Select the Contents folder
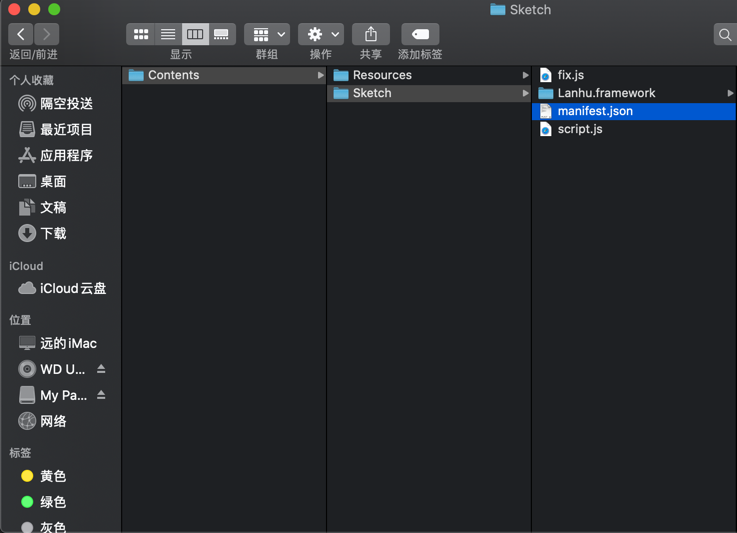The height and width of the screenshot is (533, 737). pos(224,75)
